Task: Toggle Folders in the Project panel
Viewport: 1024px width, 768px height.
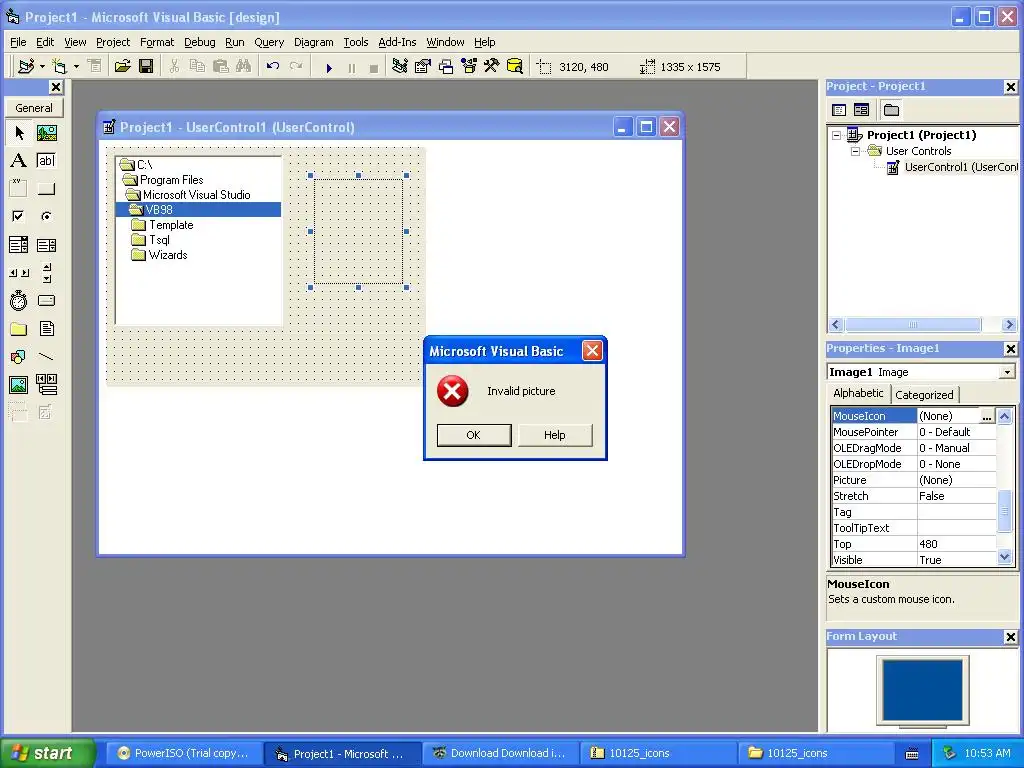Action: [891, 110]
